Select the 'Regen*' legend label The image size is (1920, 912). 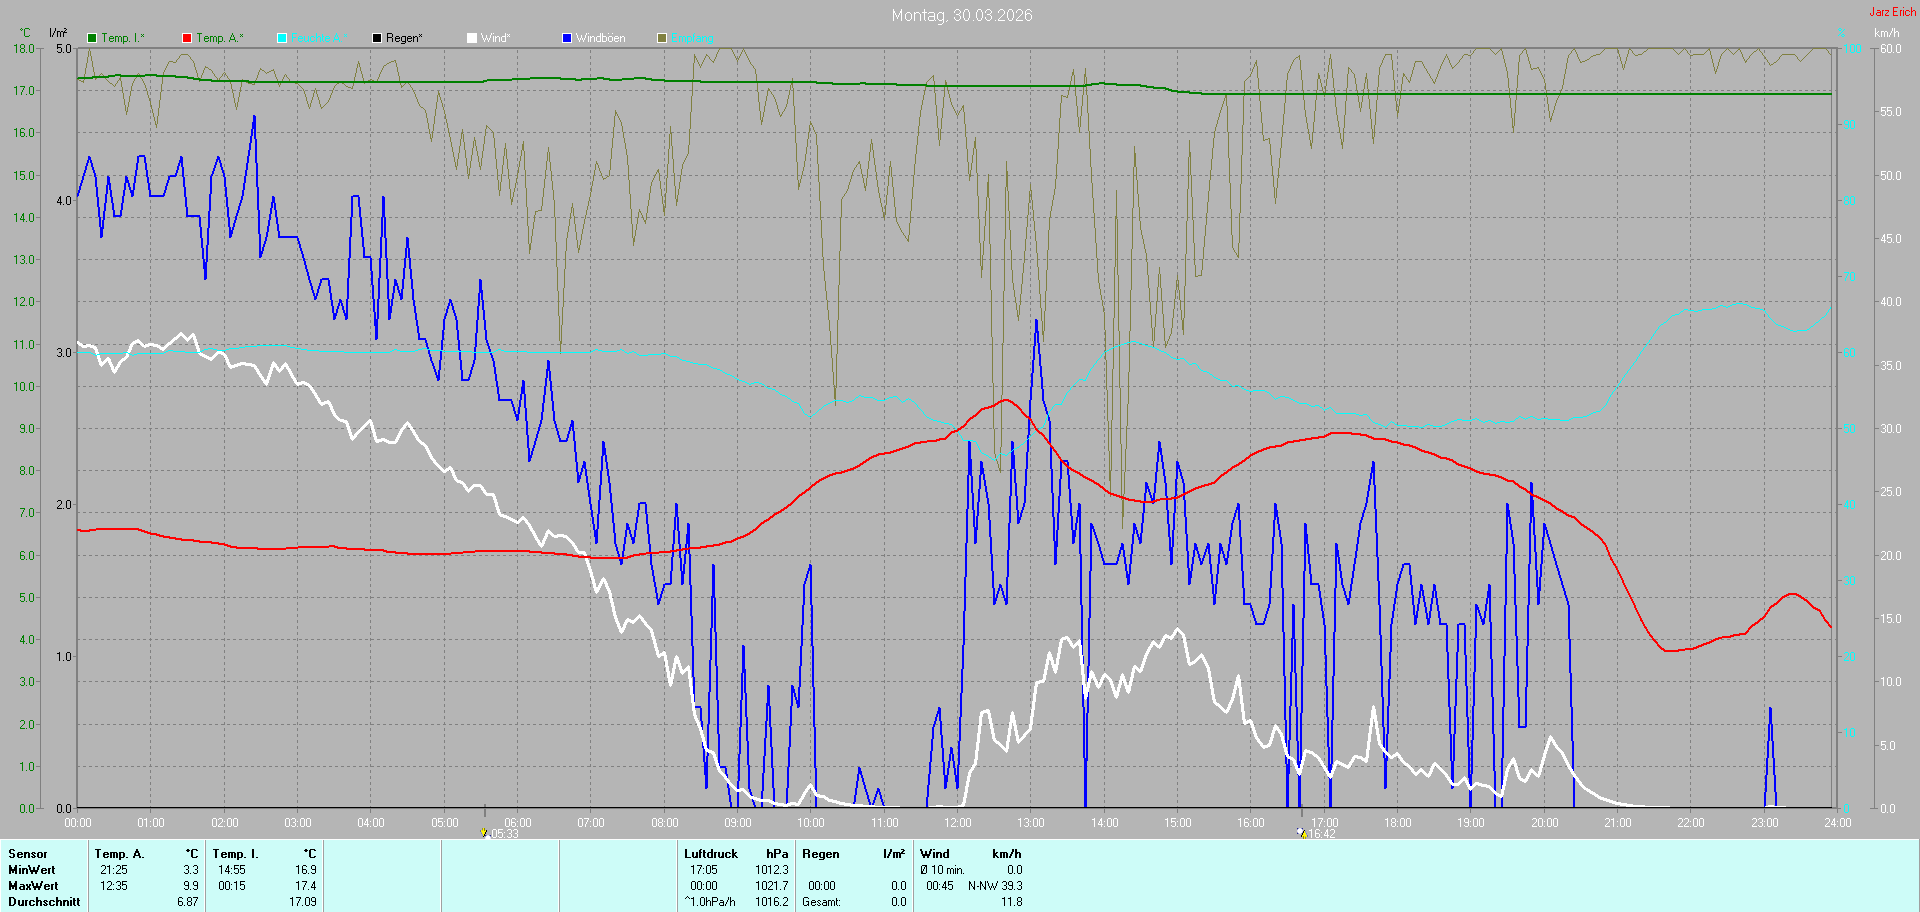click(x=404, y=38)
